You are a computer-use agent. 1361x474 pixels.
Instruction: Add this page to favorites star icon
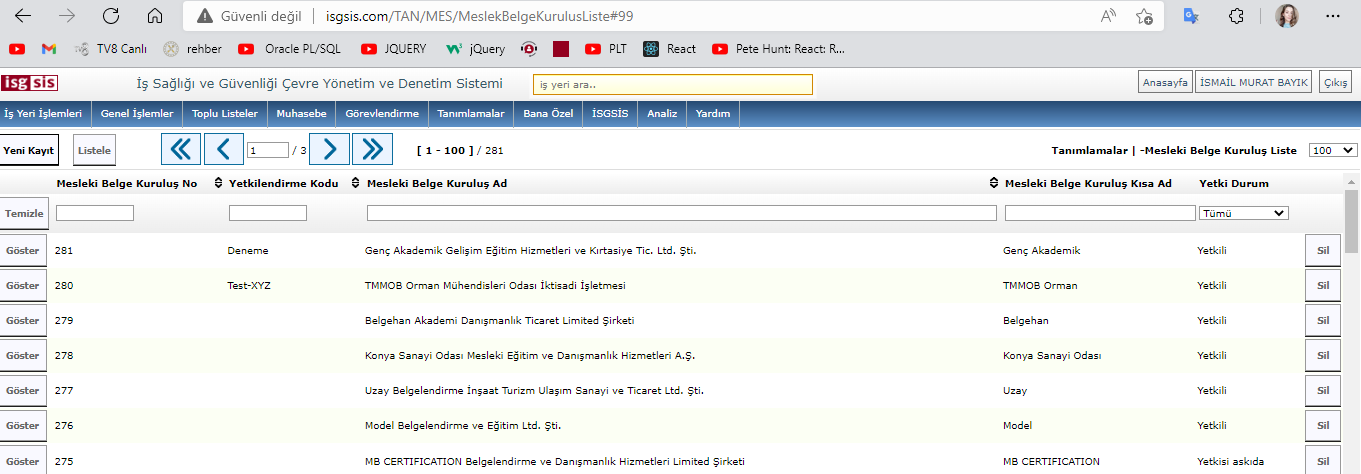[1145, 17]
